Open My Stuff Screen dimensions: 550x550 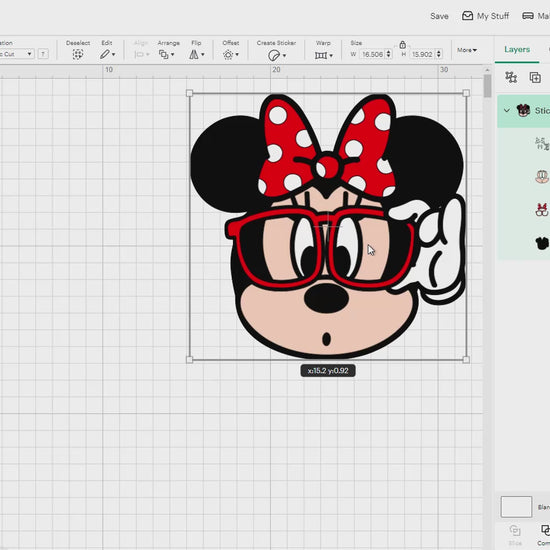pyautogui.click(x=485, y=16)
